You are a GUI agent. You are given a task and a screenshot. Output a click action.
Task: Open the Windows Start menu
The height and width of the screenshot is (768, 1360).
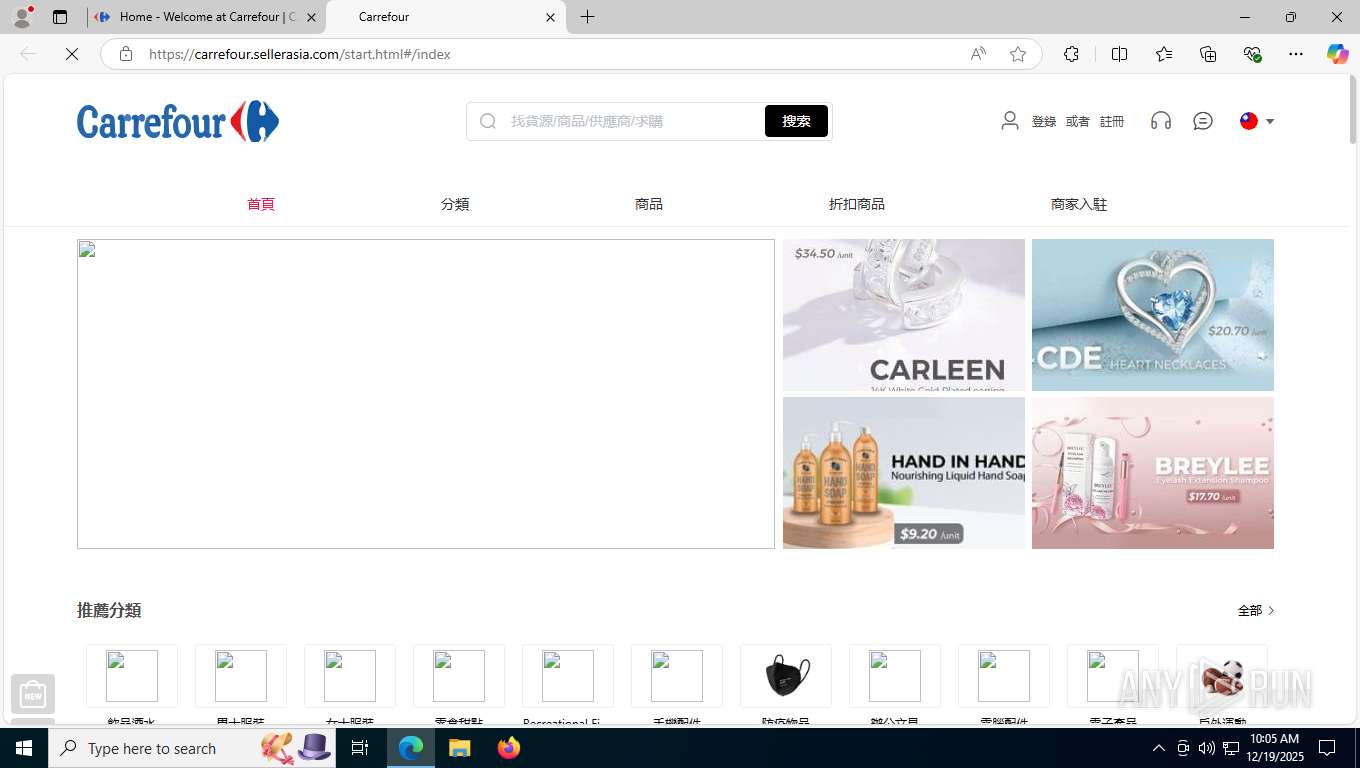pos(24,748)
